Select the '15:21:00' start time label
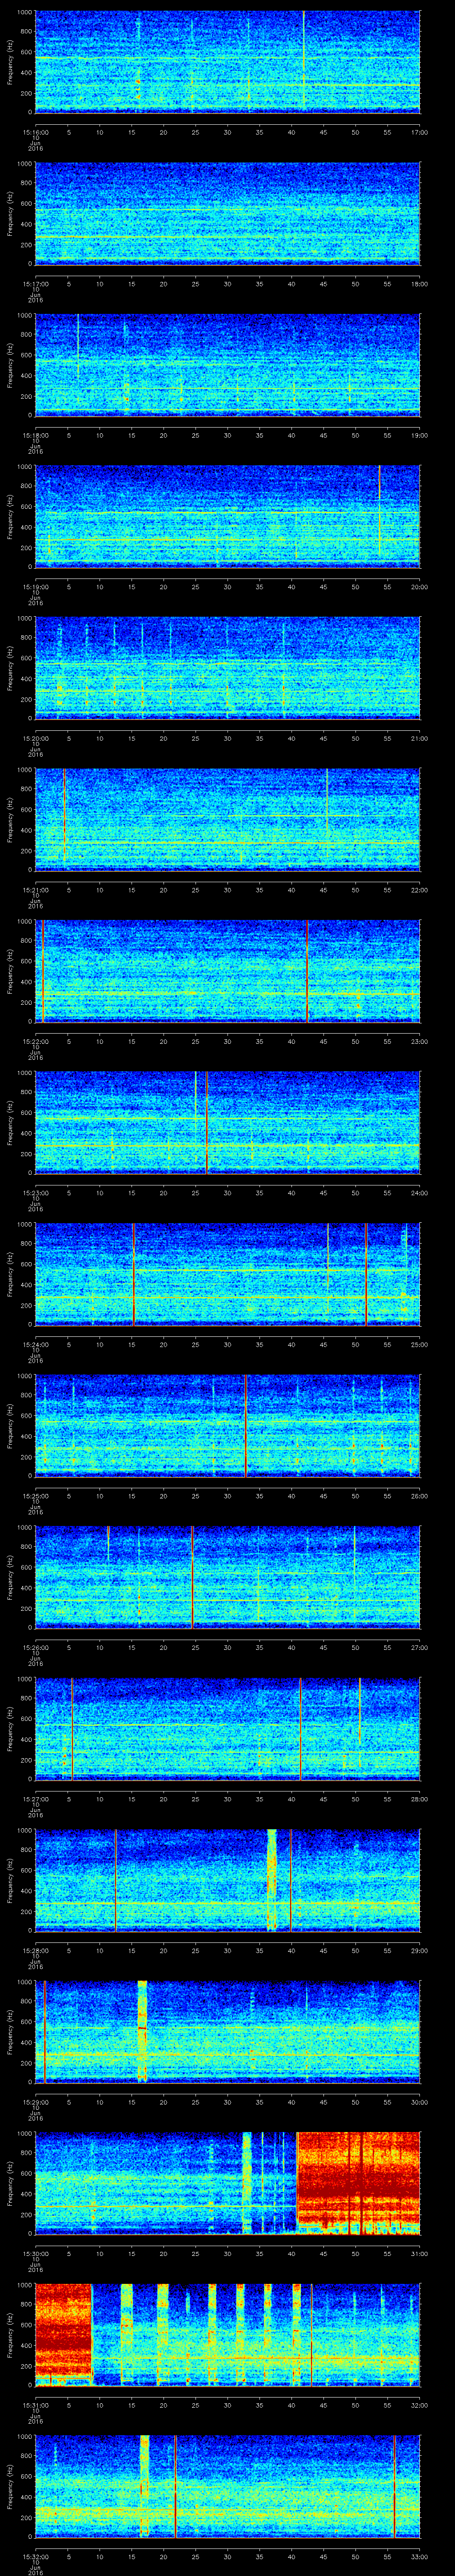 tap(35, 891)
